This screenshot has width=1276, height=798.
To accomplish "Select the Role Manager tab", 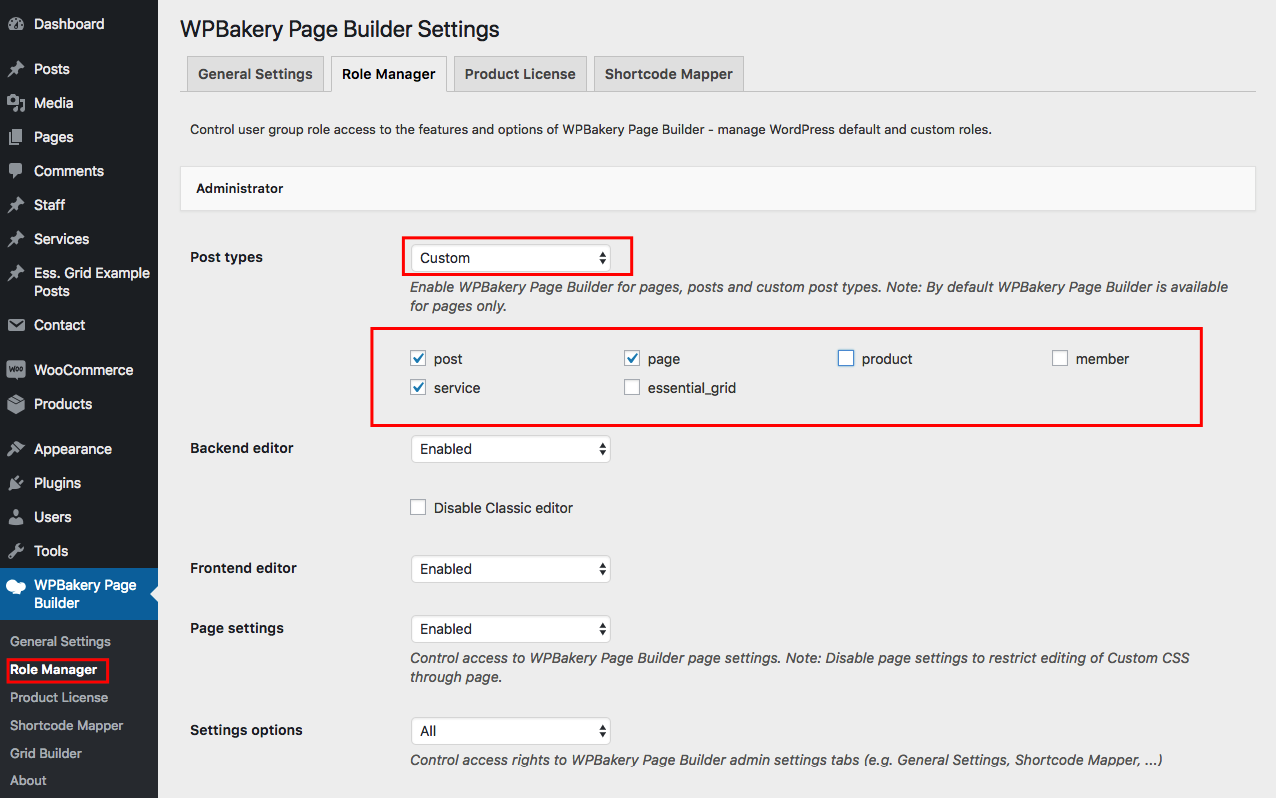I will point(389,74).
